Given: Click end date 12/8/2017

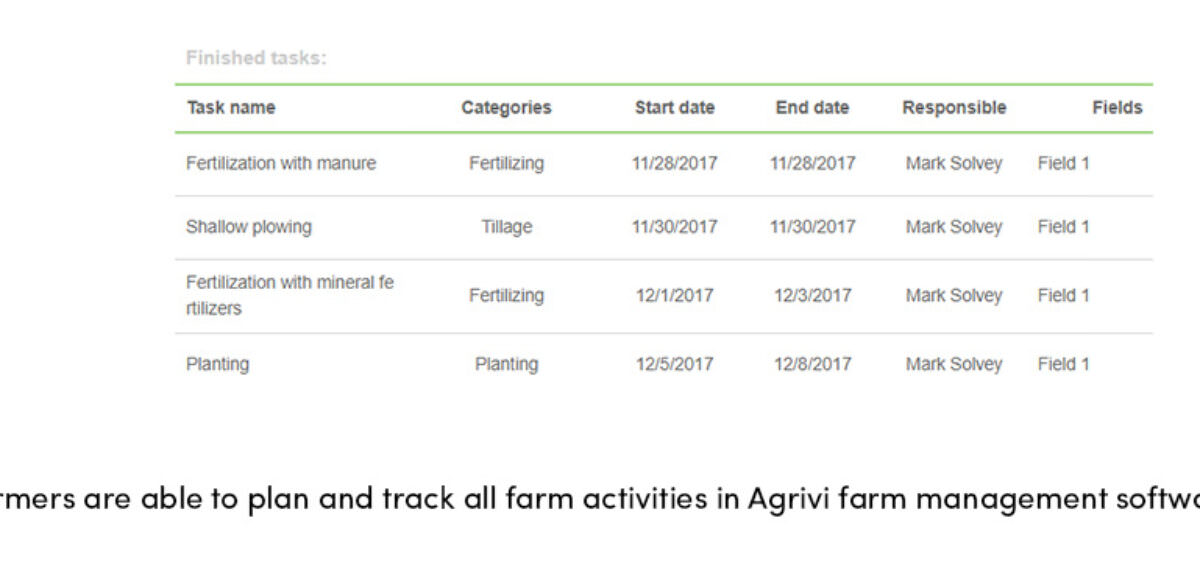Looking at the screenshot, I should [812, 364].
